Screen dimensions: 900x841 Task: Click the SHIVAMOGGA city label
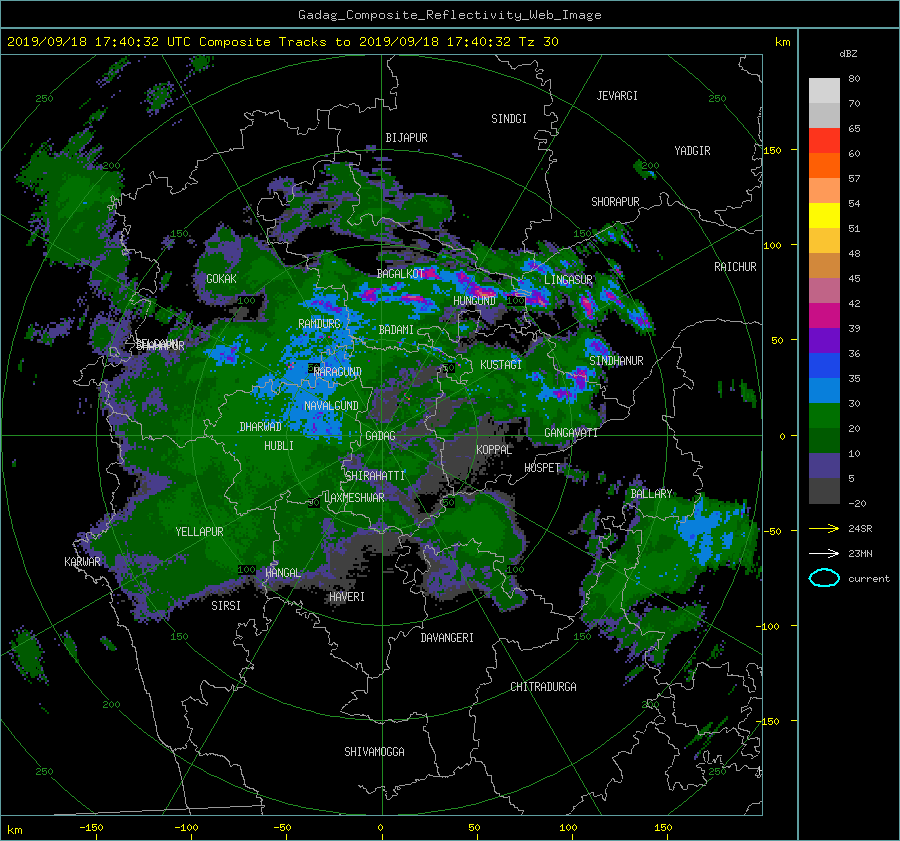(374, 752)
